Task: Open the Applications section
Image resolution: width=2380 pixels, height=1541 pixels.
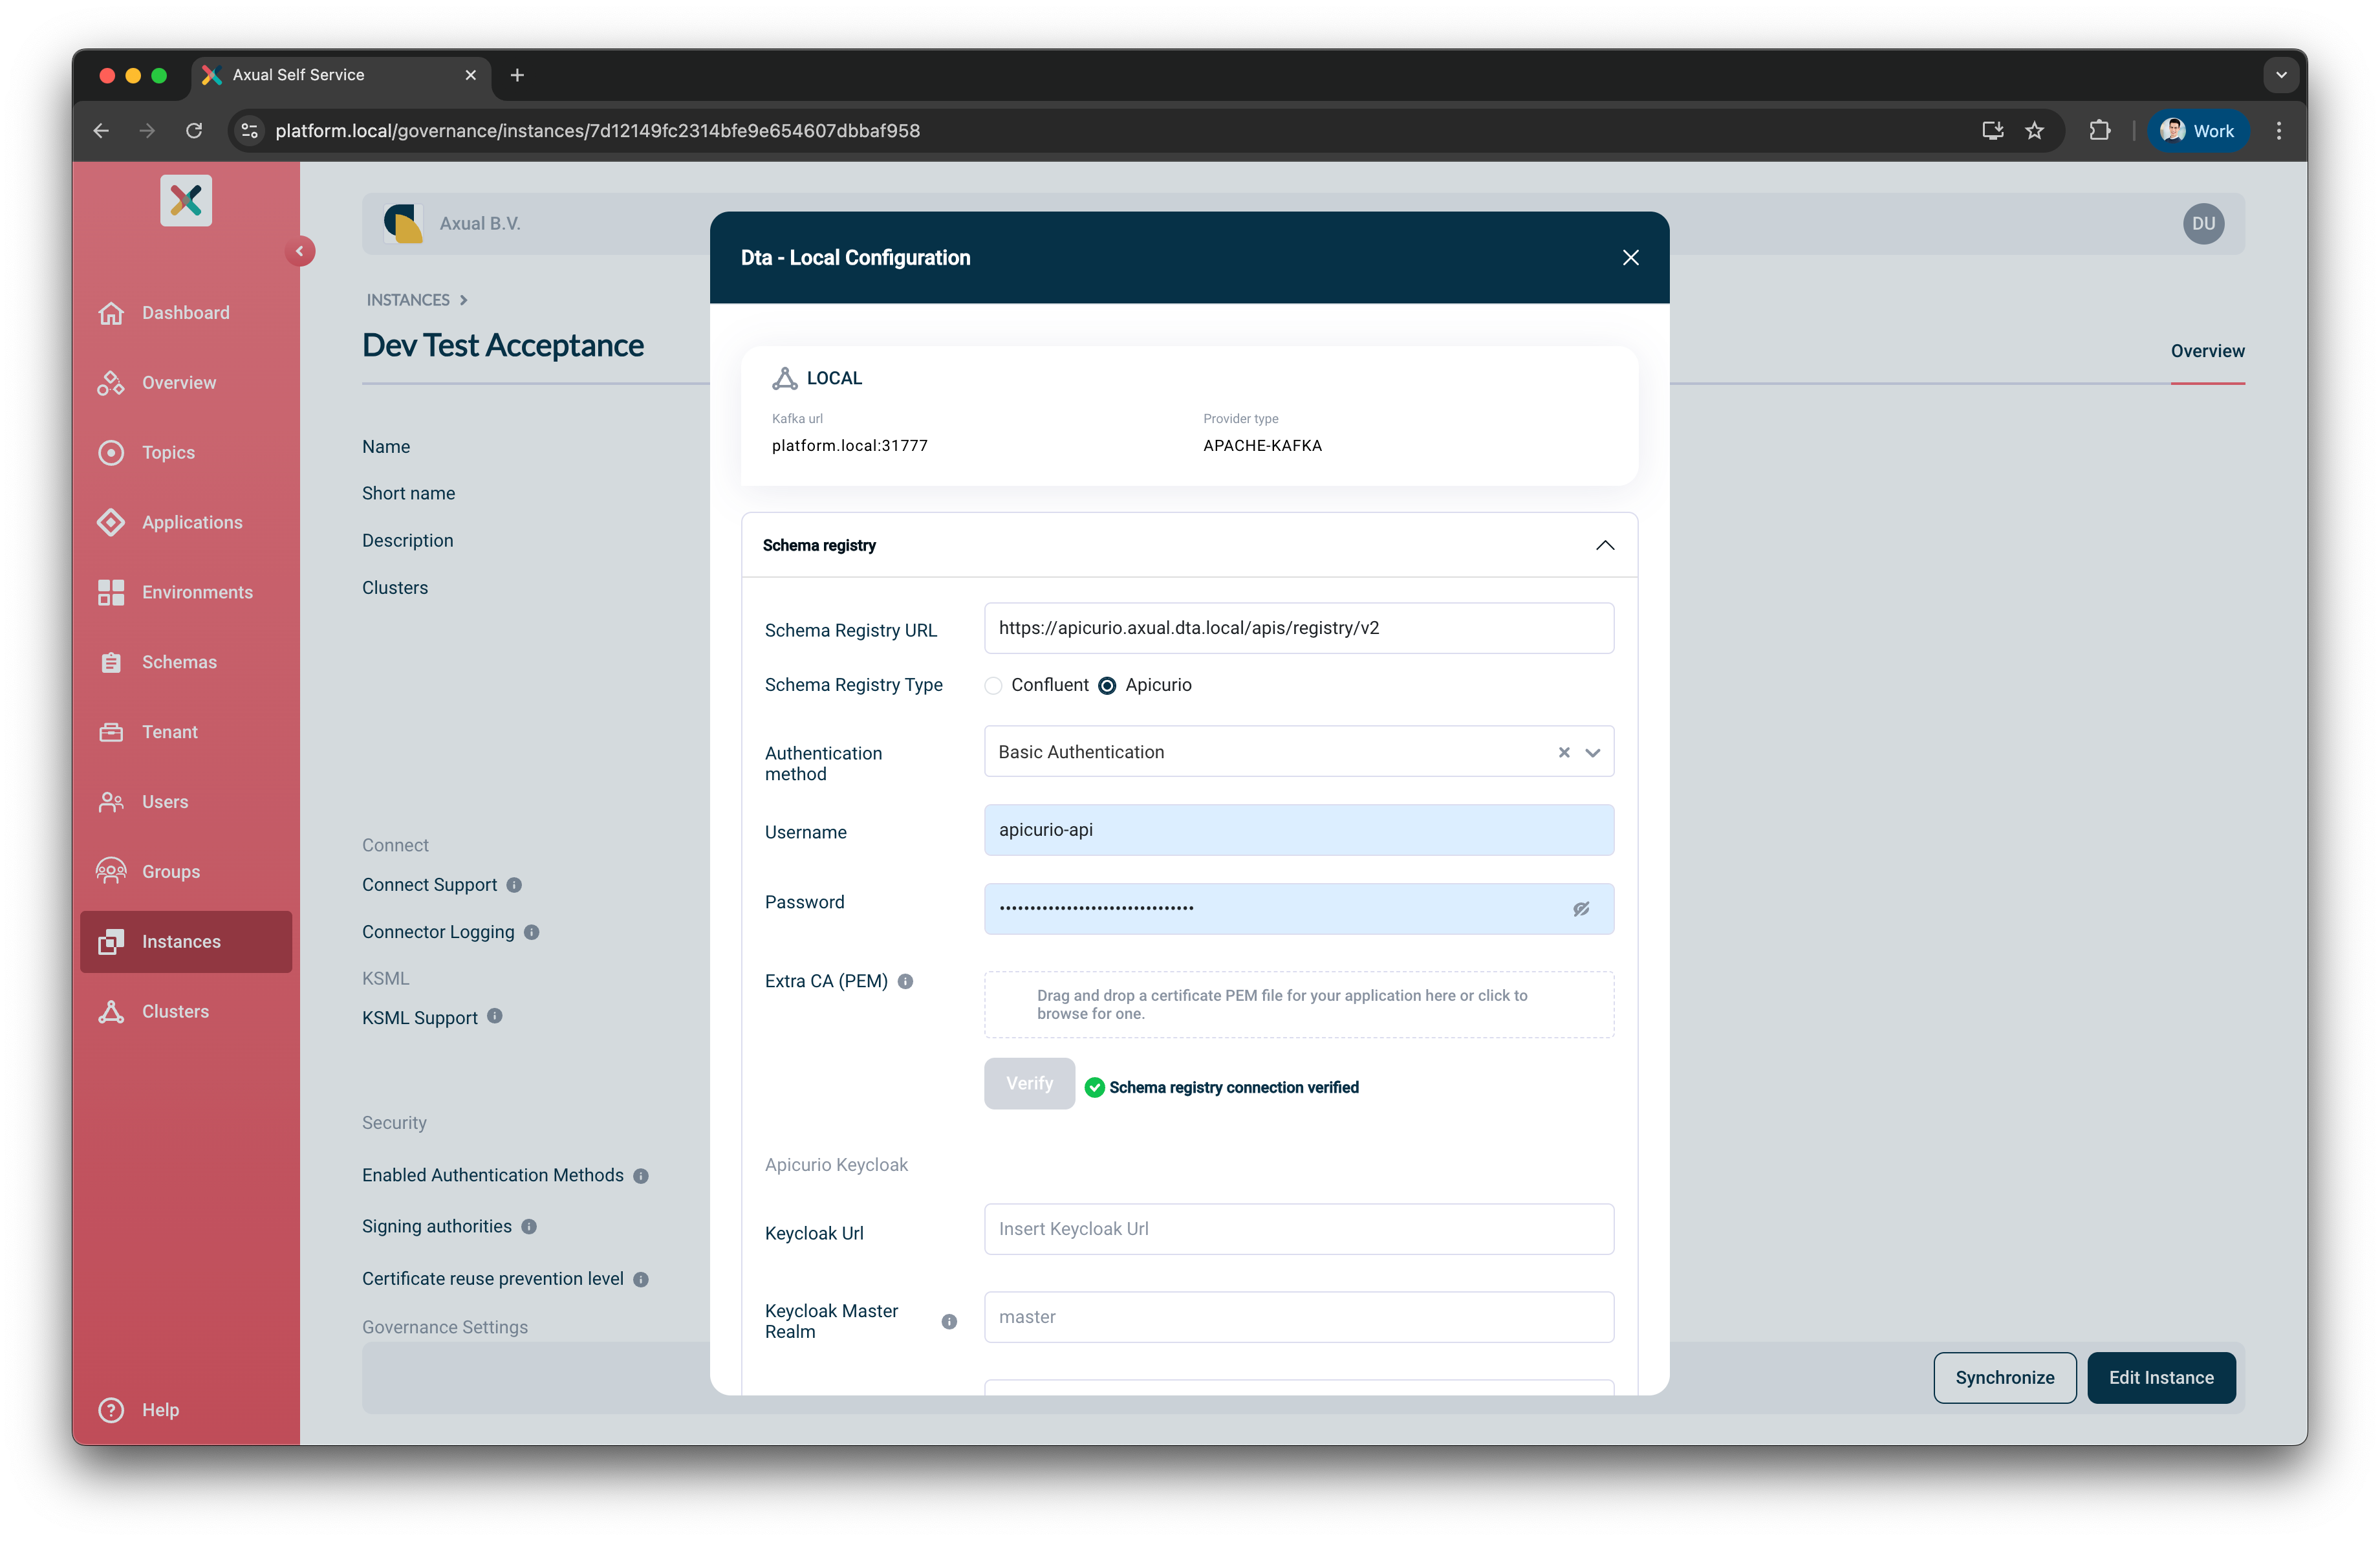Action: tap(192, 522)
